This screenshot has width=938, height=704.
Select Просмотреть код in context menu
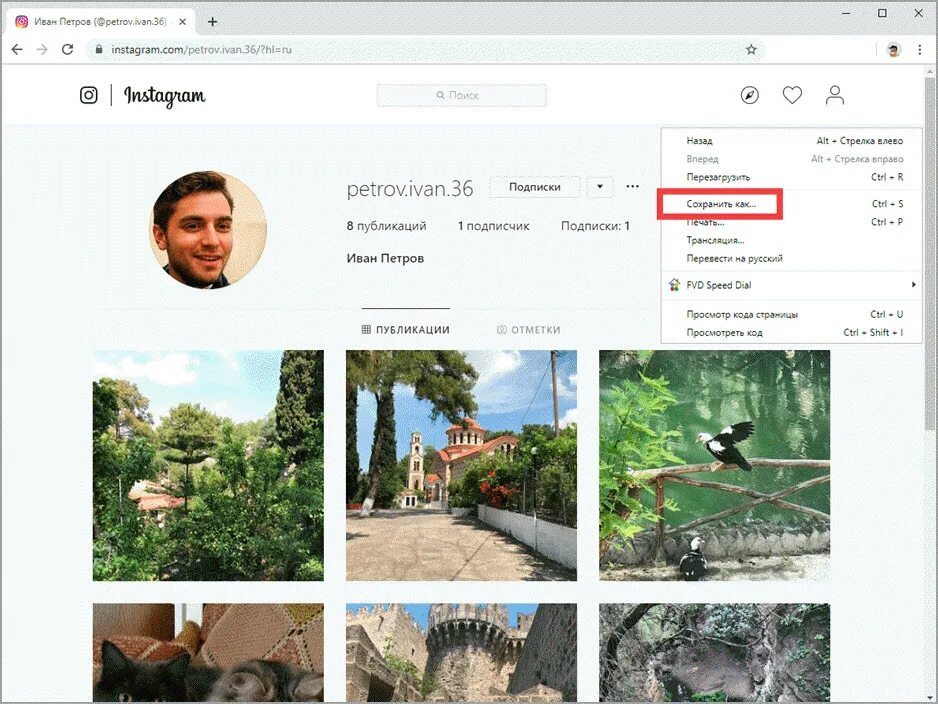tap(791, 333)
